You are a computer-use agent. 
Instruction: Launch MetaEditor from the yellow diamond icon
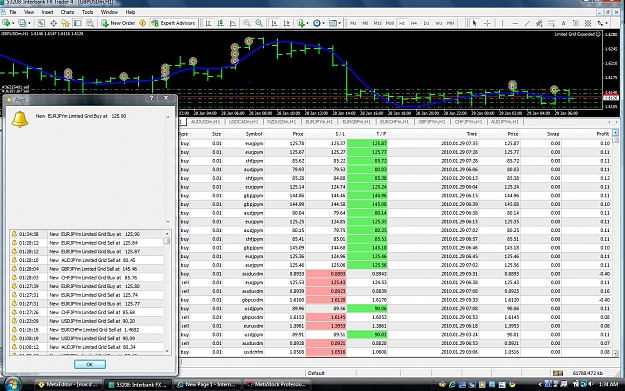pos(143,23)
